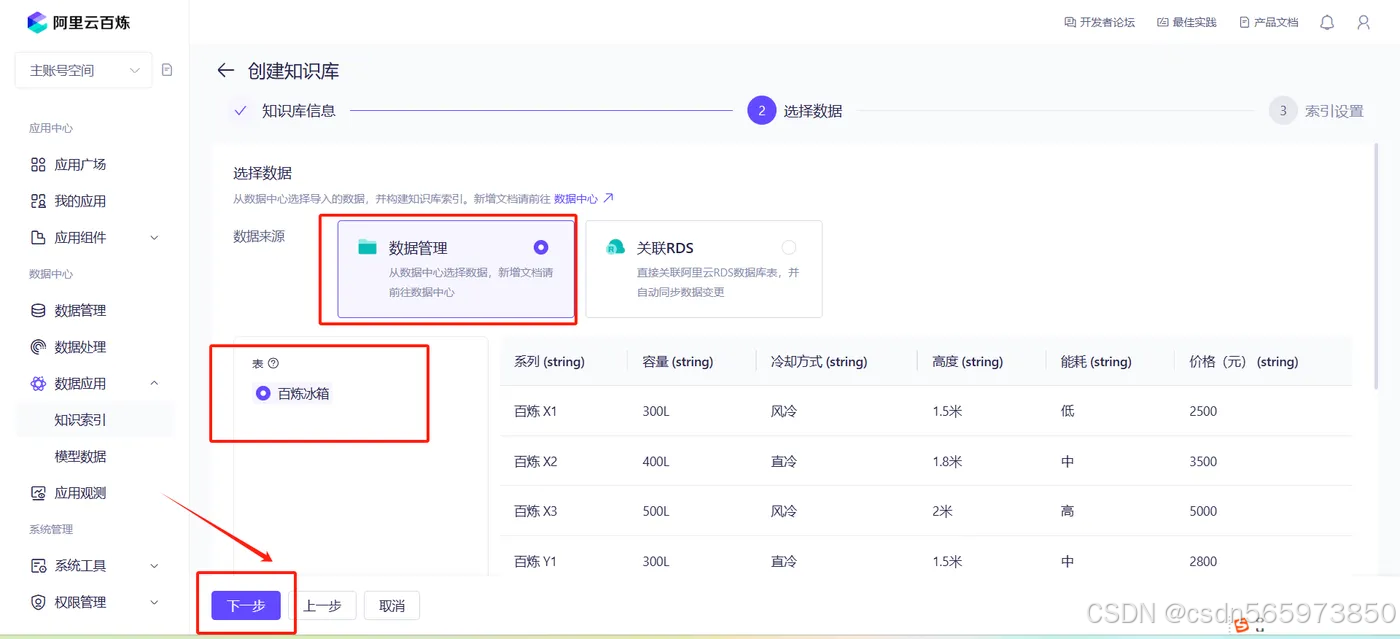The width and height of the screenshot is (1400, 639).
Task: Open the notification bell icon
Action: pos(1327,22)
